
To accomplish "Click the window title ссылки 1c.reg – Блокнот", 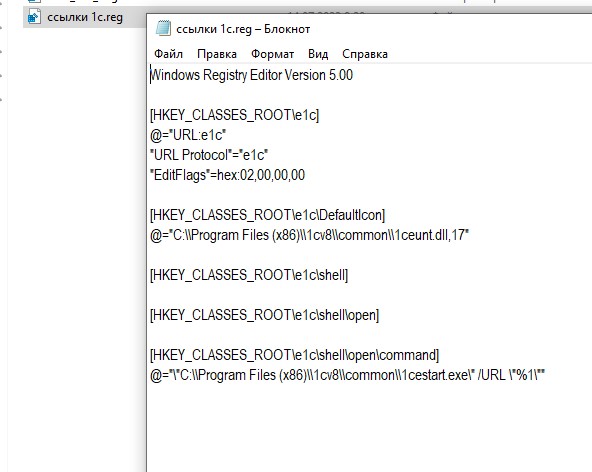I will [x=243, y=29].
